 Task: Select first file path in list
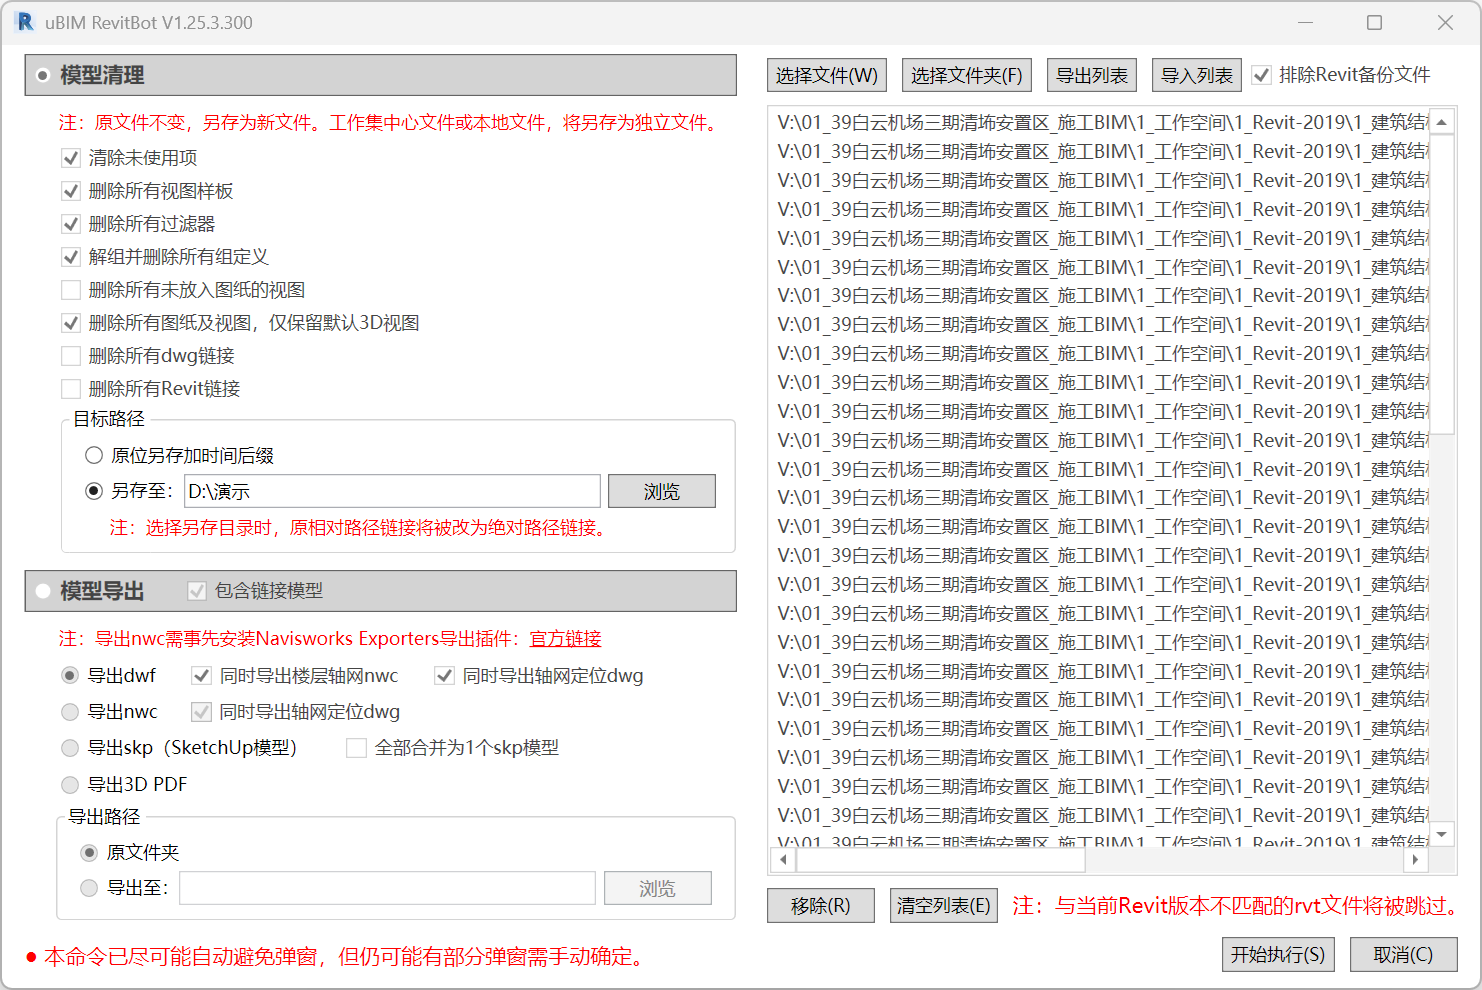pyautogui.click(x=1100, y=123)
